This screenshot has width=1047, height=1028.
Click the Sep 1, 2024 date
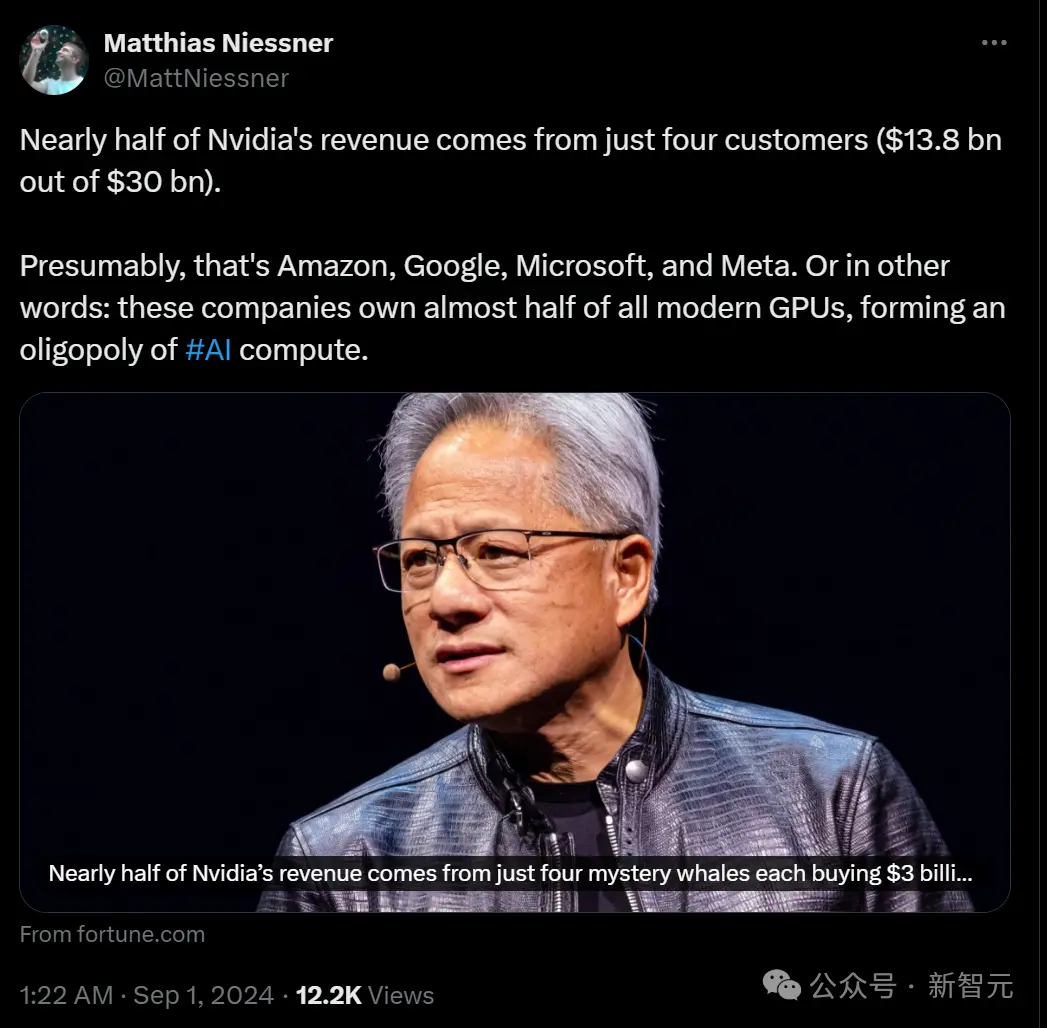click(204, 995)
